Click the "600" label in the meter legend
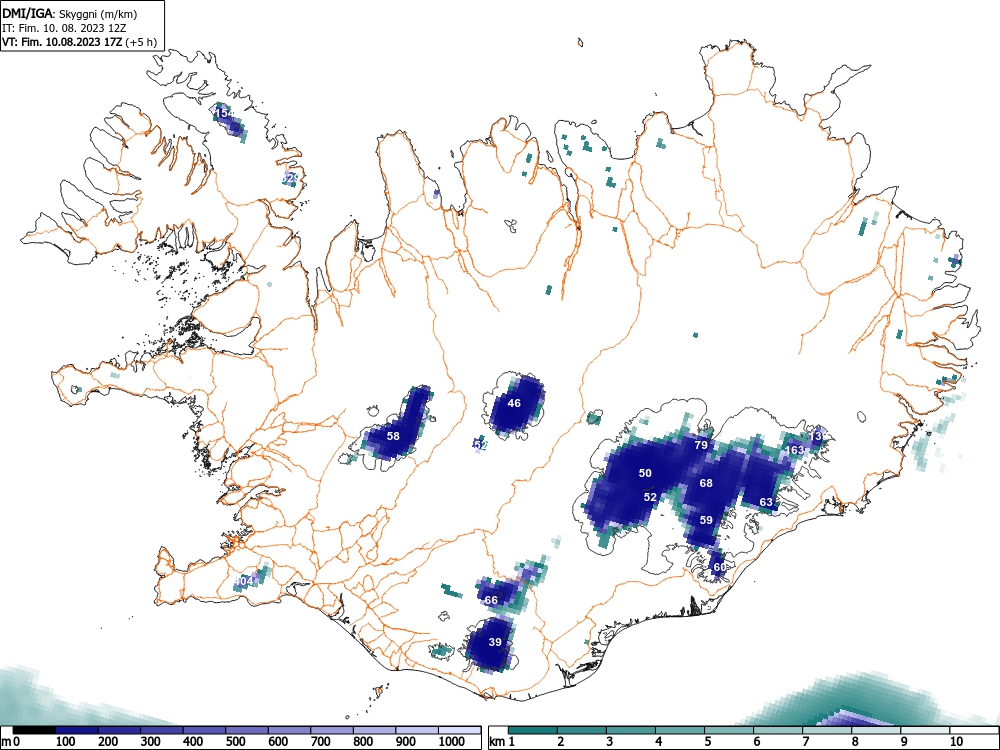 [278, 742]
